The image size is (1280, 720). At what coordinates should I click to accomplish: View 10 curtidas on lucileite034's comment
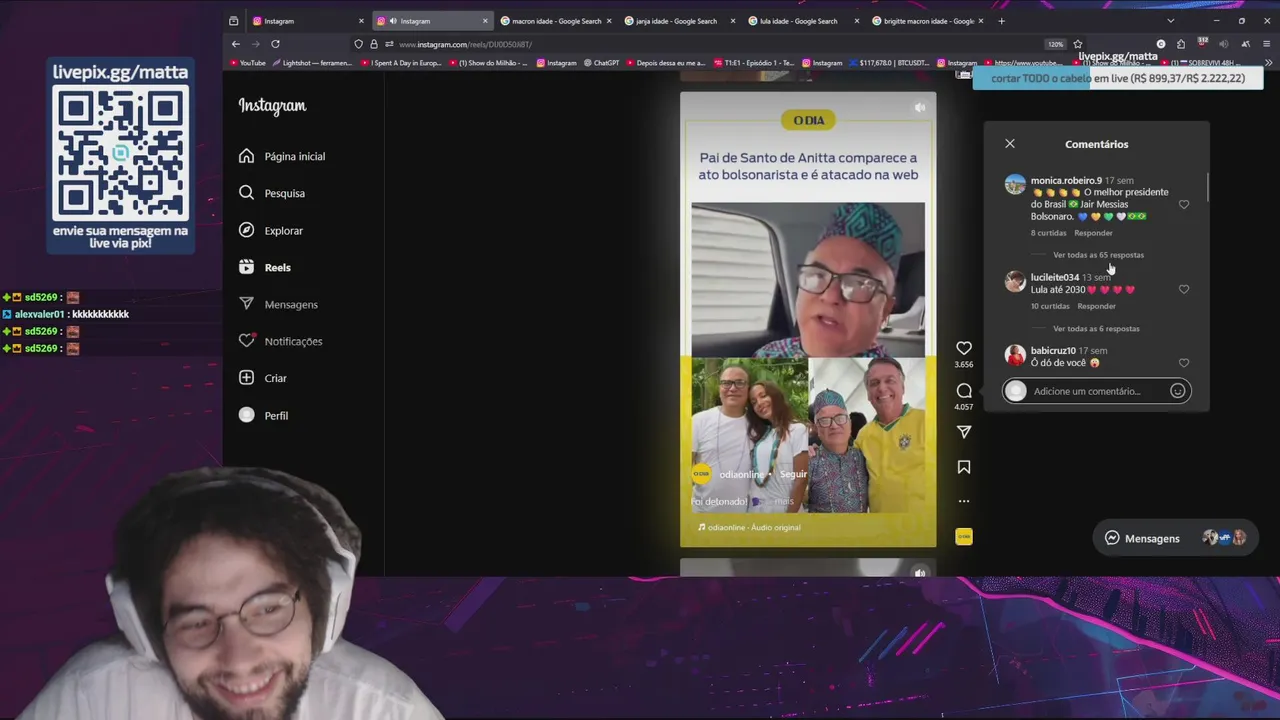pos(1050,306)
